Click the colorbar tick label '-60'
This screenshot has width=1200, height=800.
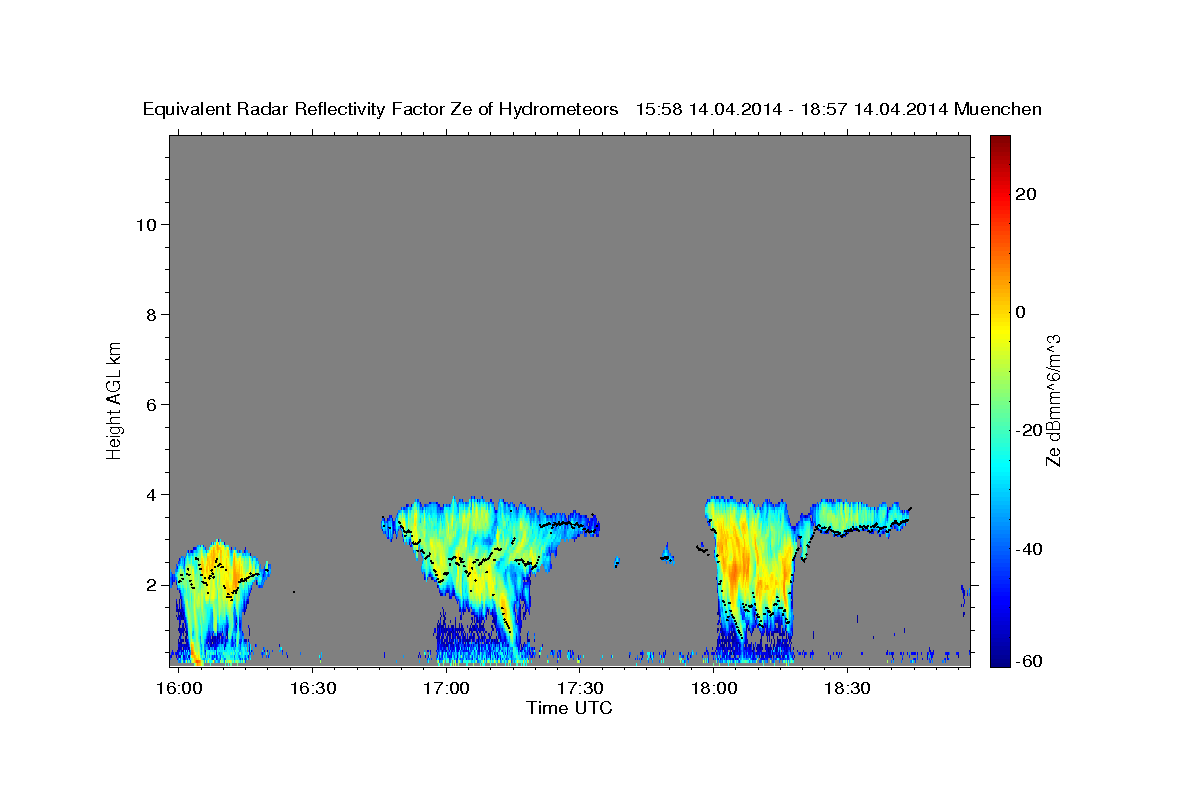click(x=1028, y=662)
